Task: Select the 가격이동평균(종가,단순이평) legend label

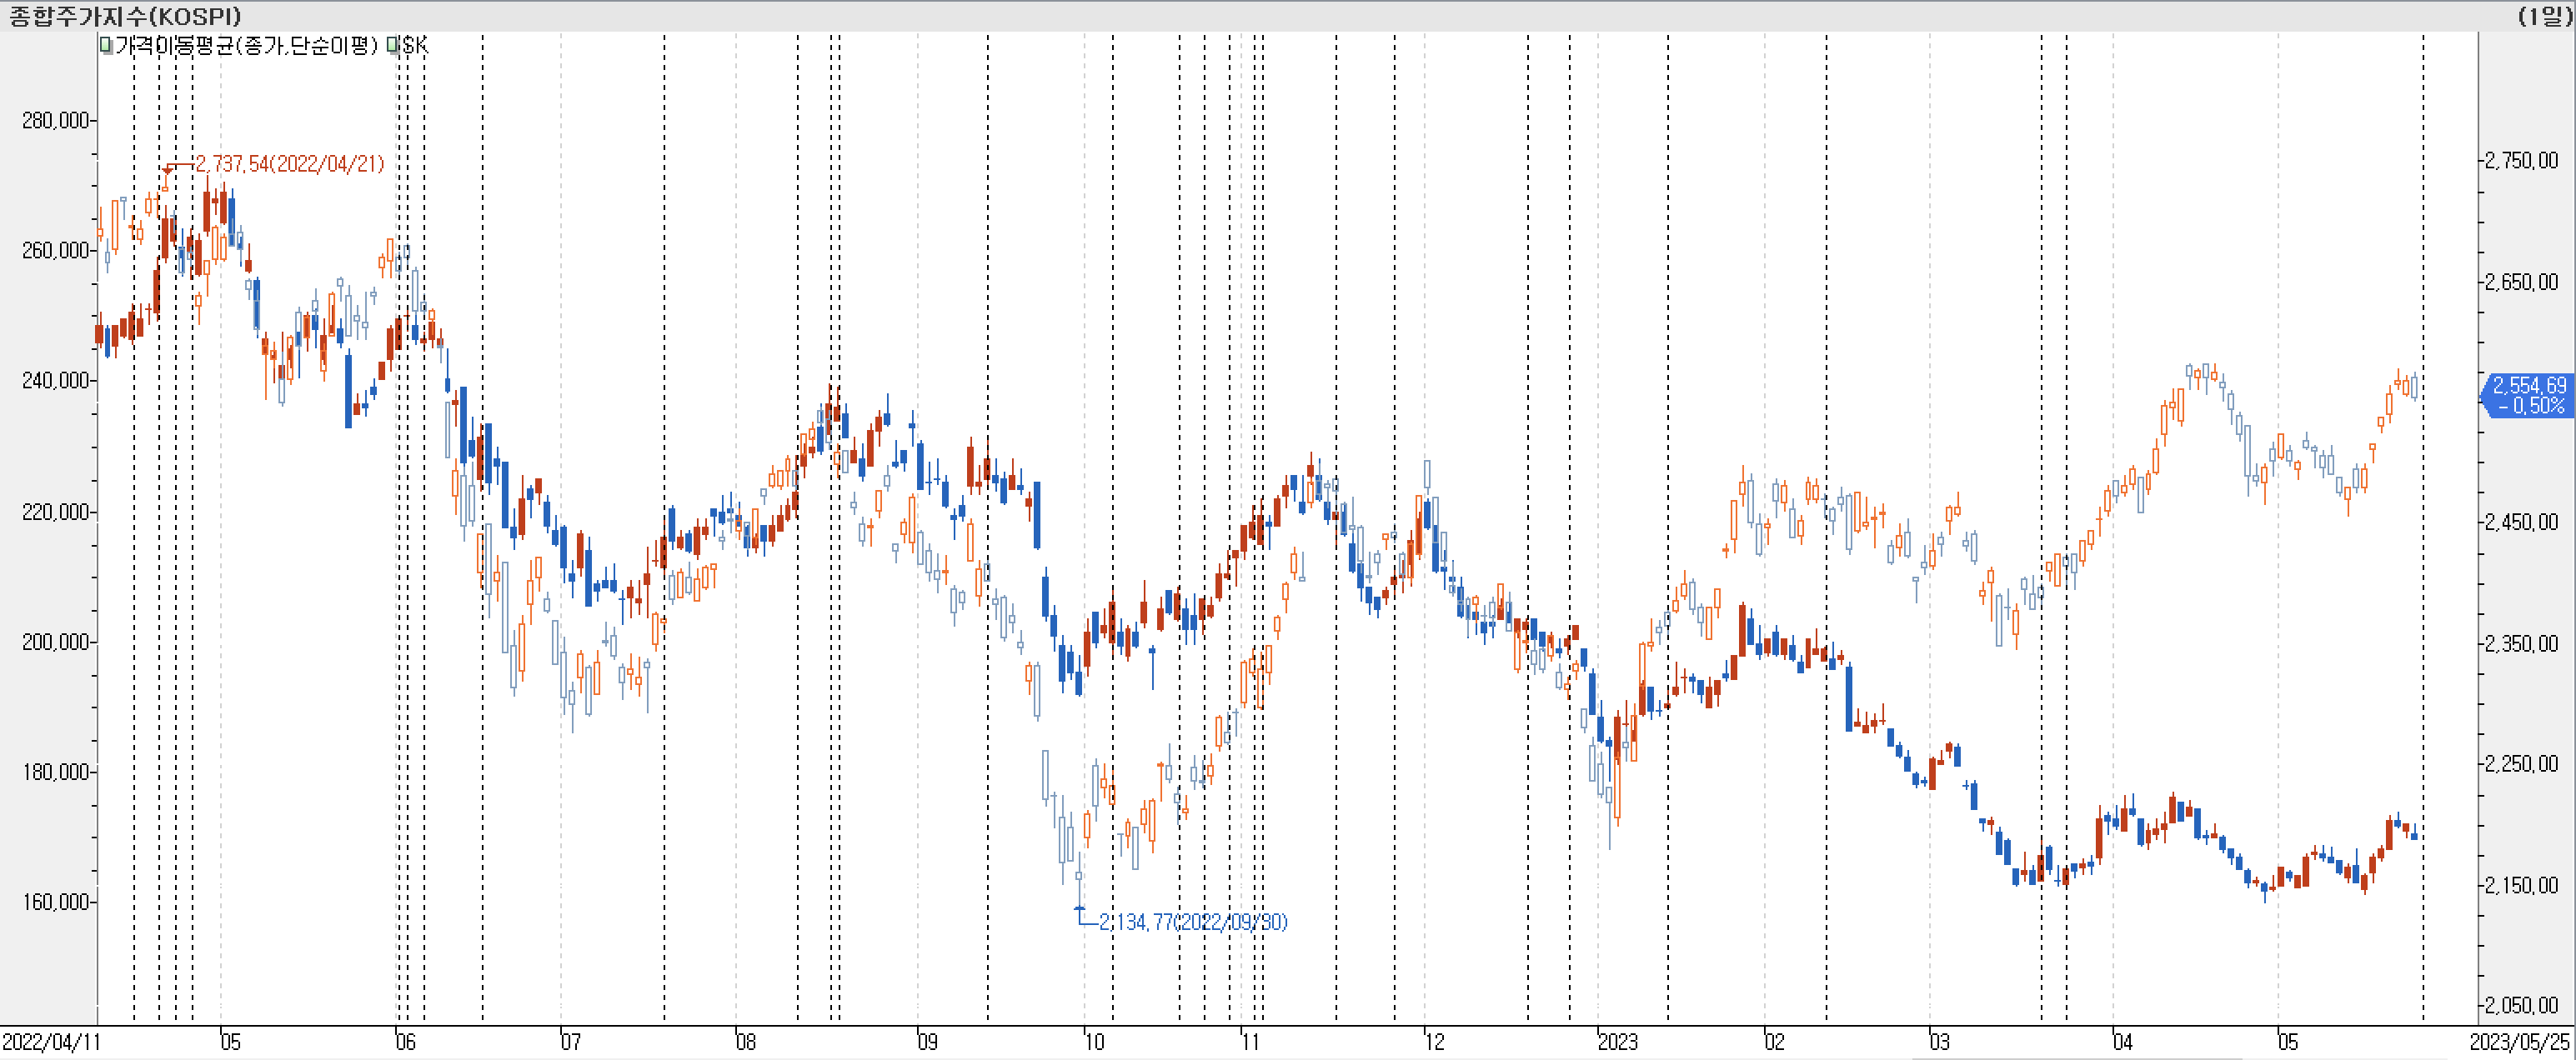Action: pos(246,45)
